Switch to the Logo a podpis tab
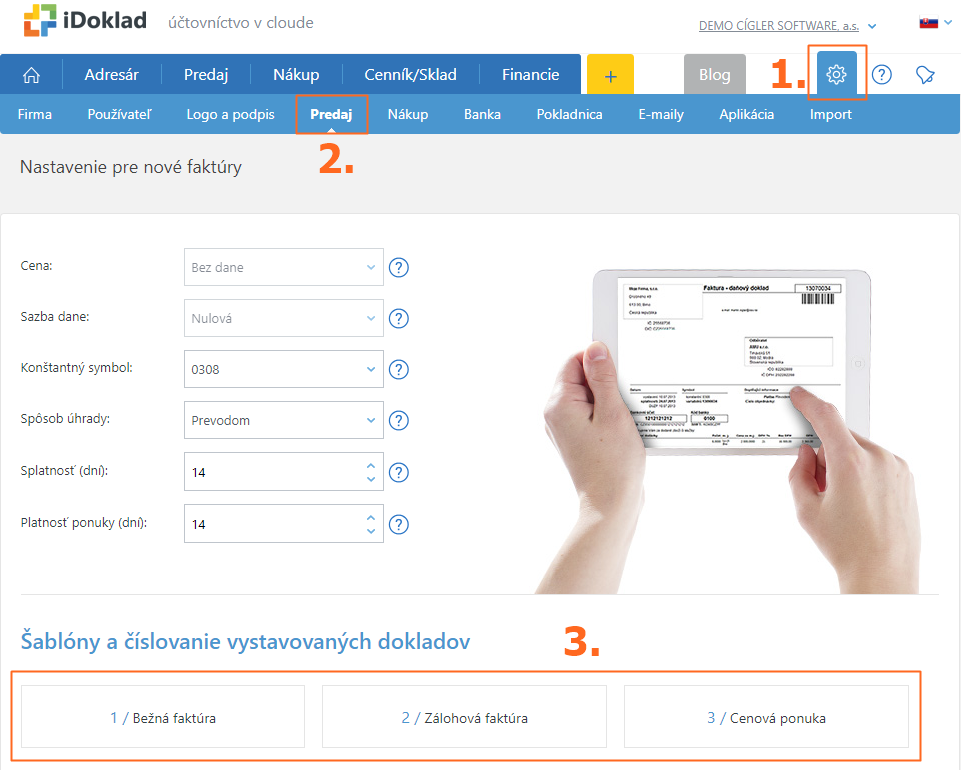The height and width of the screenshot is (770, 961). click(230, 114)
